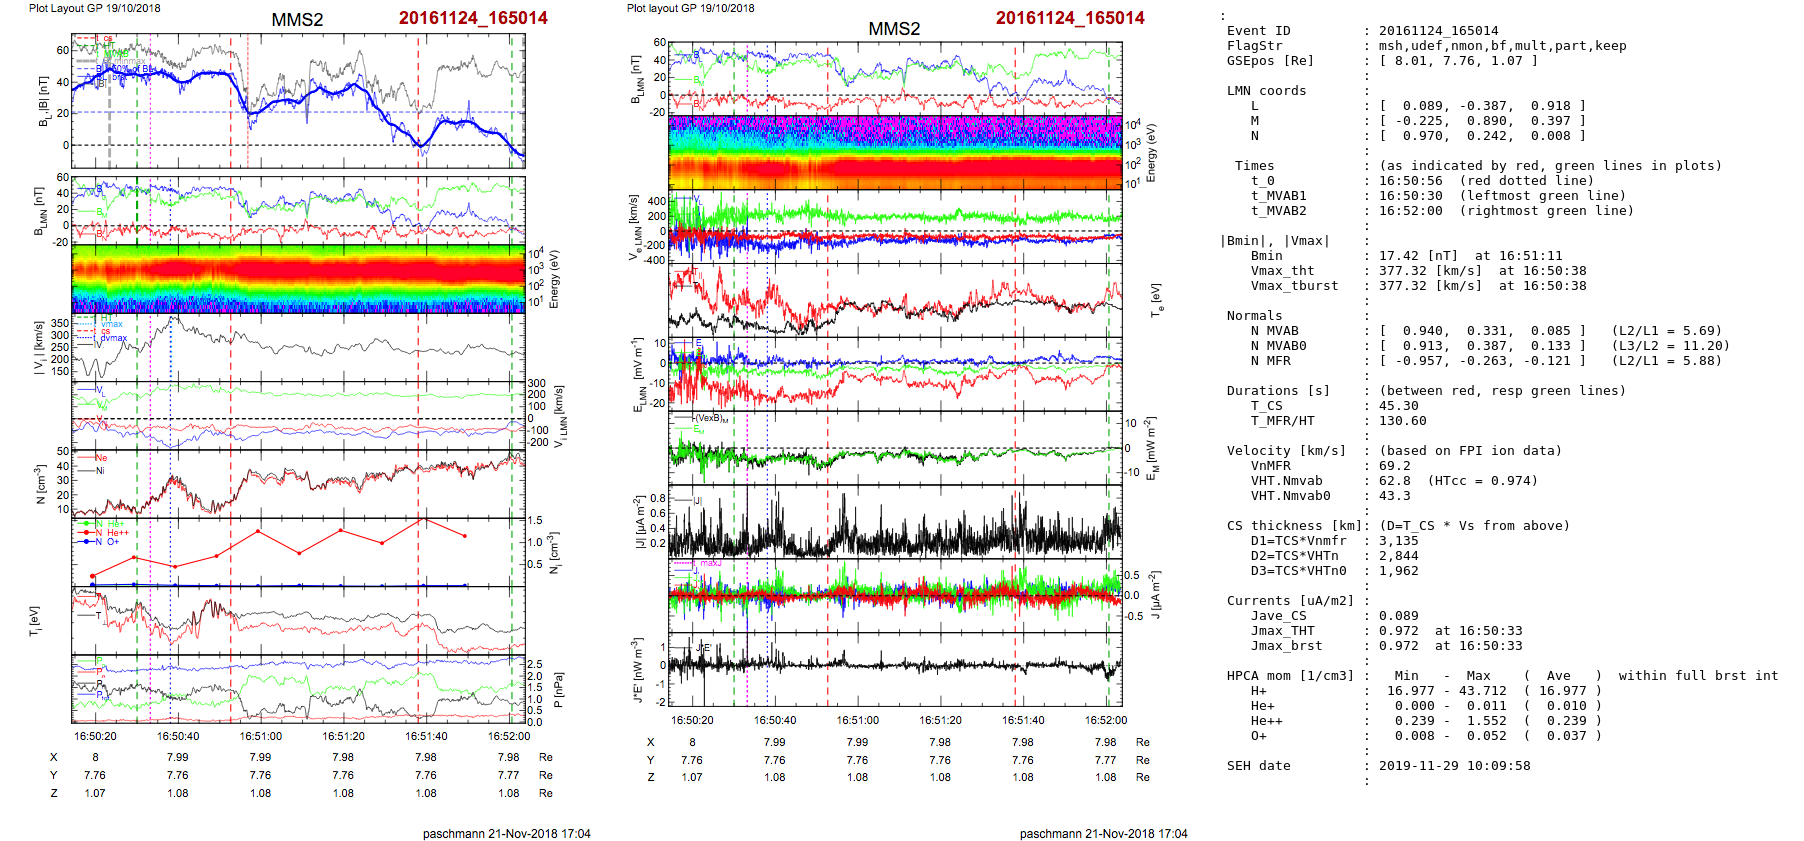This screenshot has width=1804, height=841.
Task: Click the top B_L, |B| panel in left plot
Action: tap(298, 100)
